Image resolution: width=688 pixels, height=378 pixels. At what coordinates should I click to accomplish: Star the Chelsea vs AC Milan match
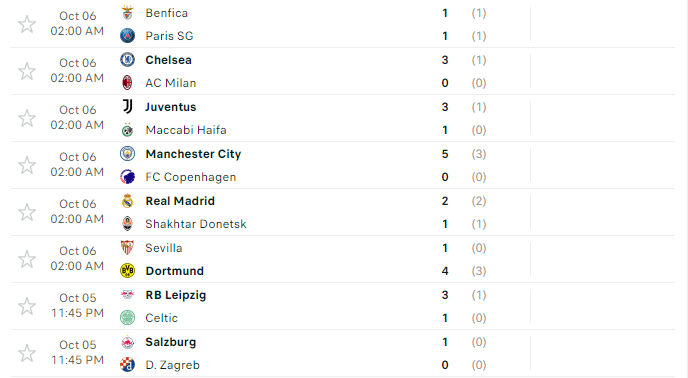point(27,71)
